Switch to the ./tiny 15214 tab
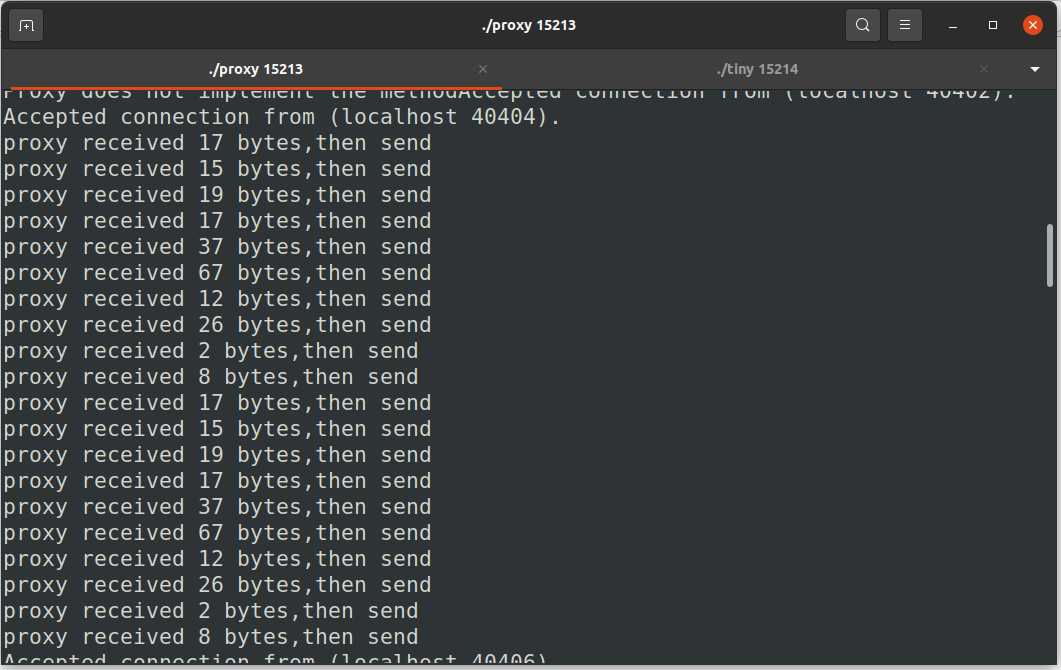This screenshot has width=1061, height=670. click(x=756, y=69)
